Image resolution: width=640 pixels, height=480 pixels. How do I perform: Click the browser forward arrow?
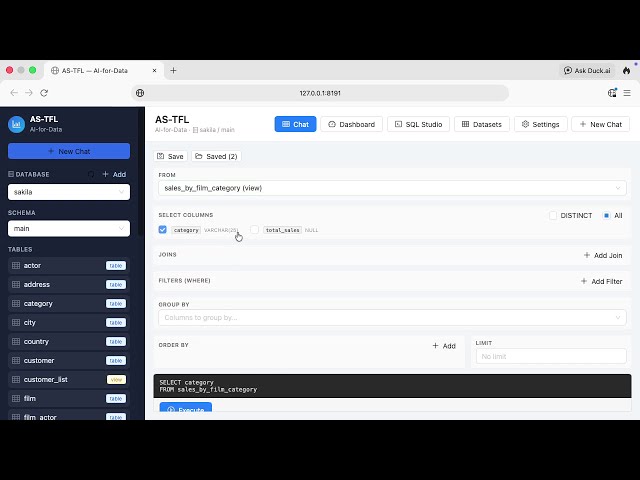[x=29, y=93]
